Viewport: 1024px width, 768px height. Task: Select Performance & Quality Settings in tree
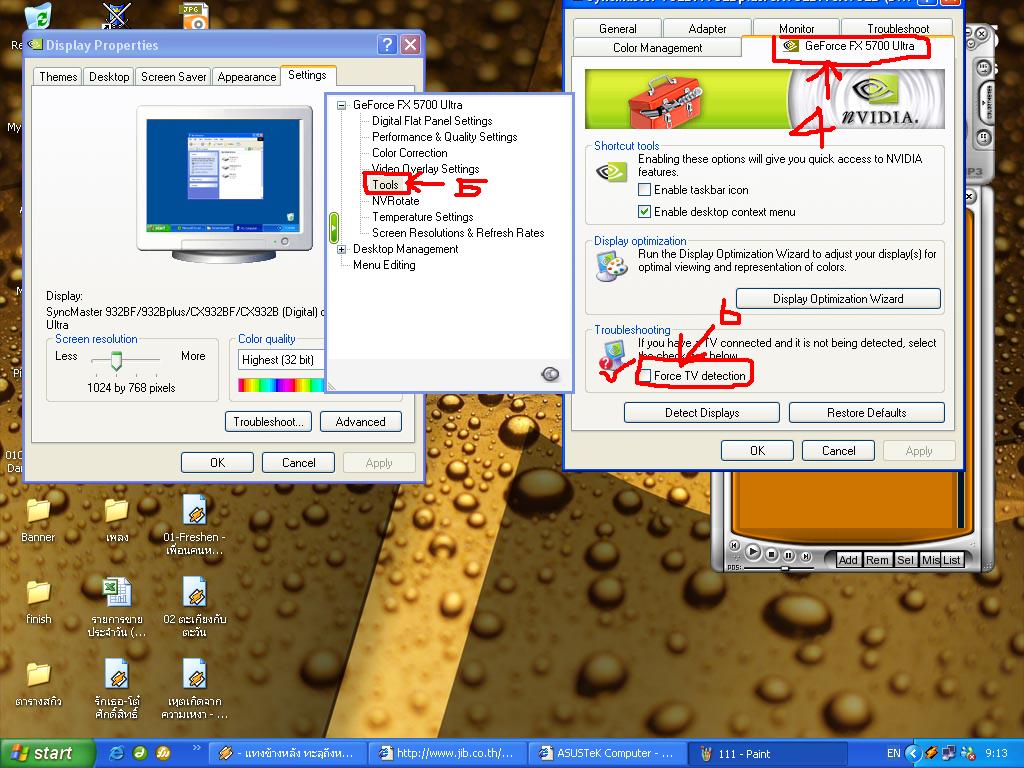point(444,137)
